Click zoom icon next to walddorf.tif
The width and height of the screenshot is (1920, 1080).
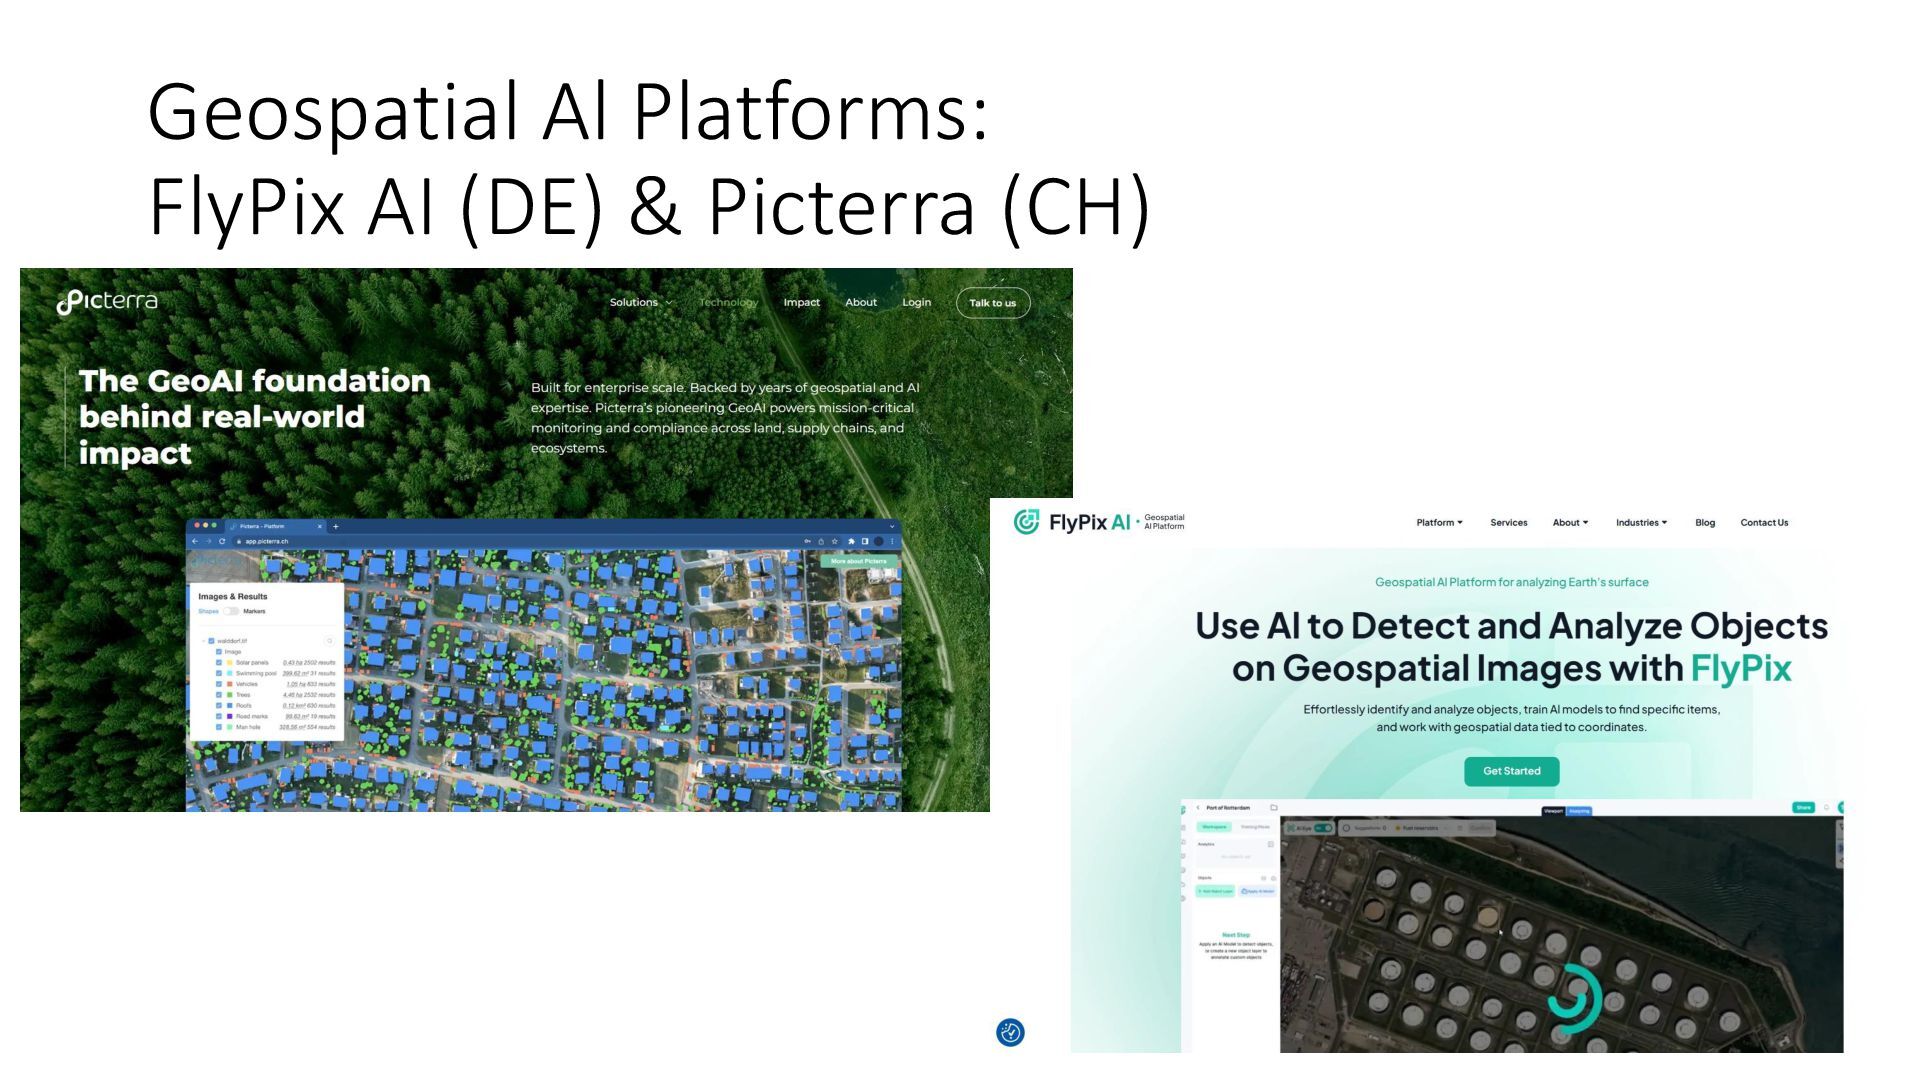[x=329, y=641]
